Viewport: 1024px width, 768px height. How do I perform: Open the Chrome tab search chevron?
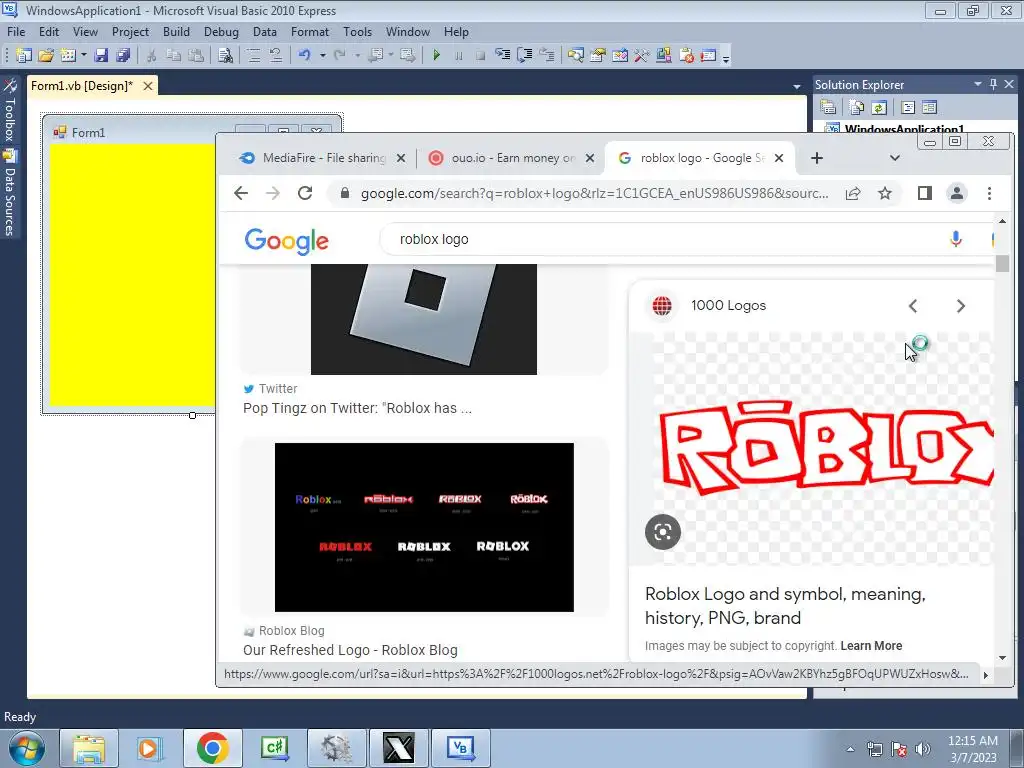pos(895,158)
